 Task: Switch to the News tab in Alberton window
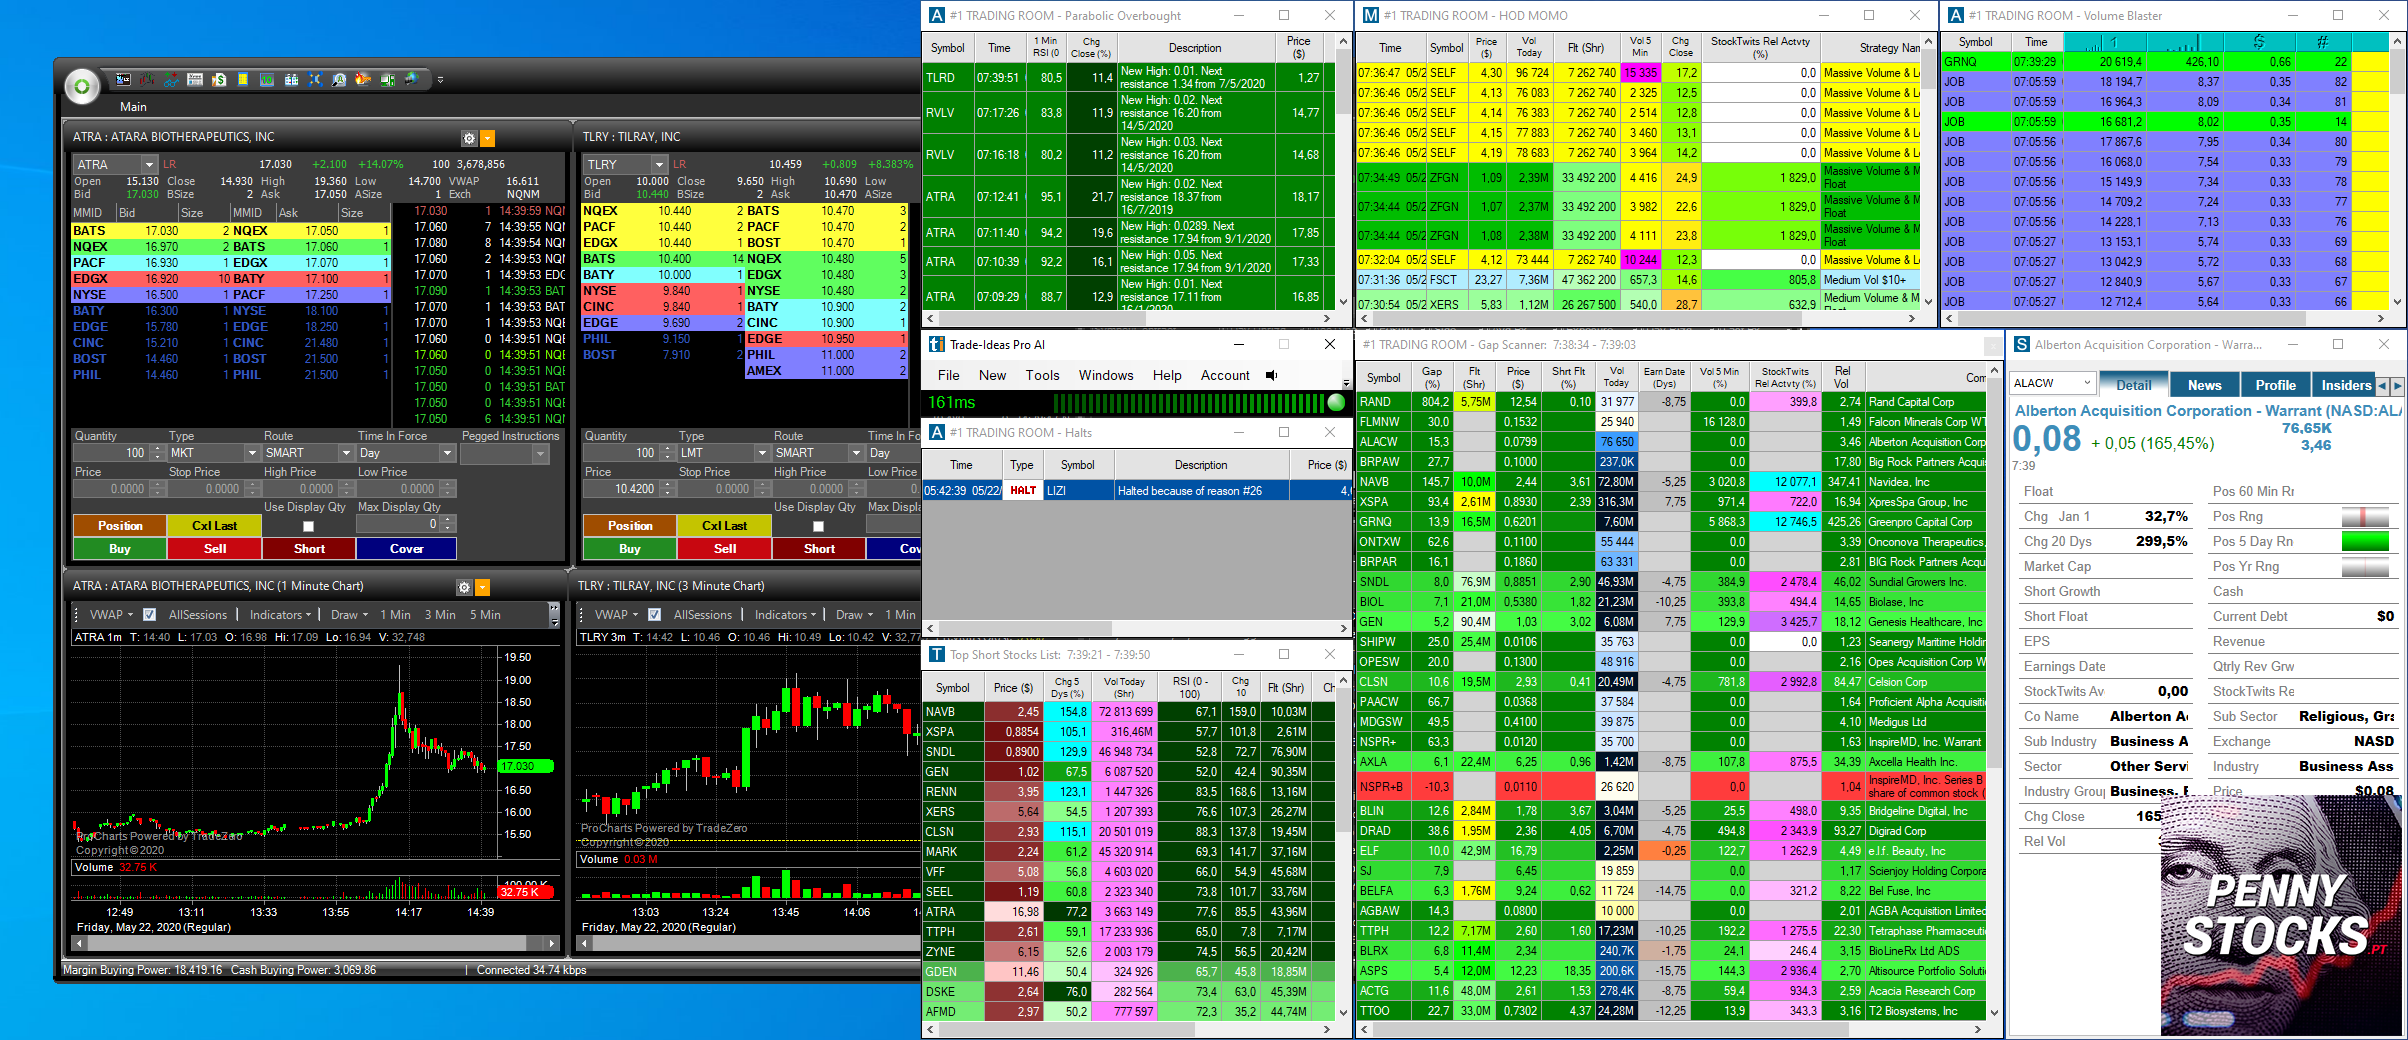pos(2204,386)
